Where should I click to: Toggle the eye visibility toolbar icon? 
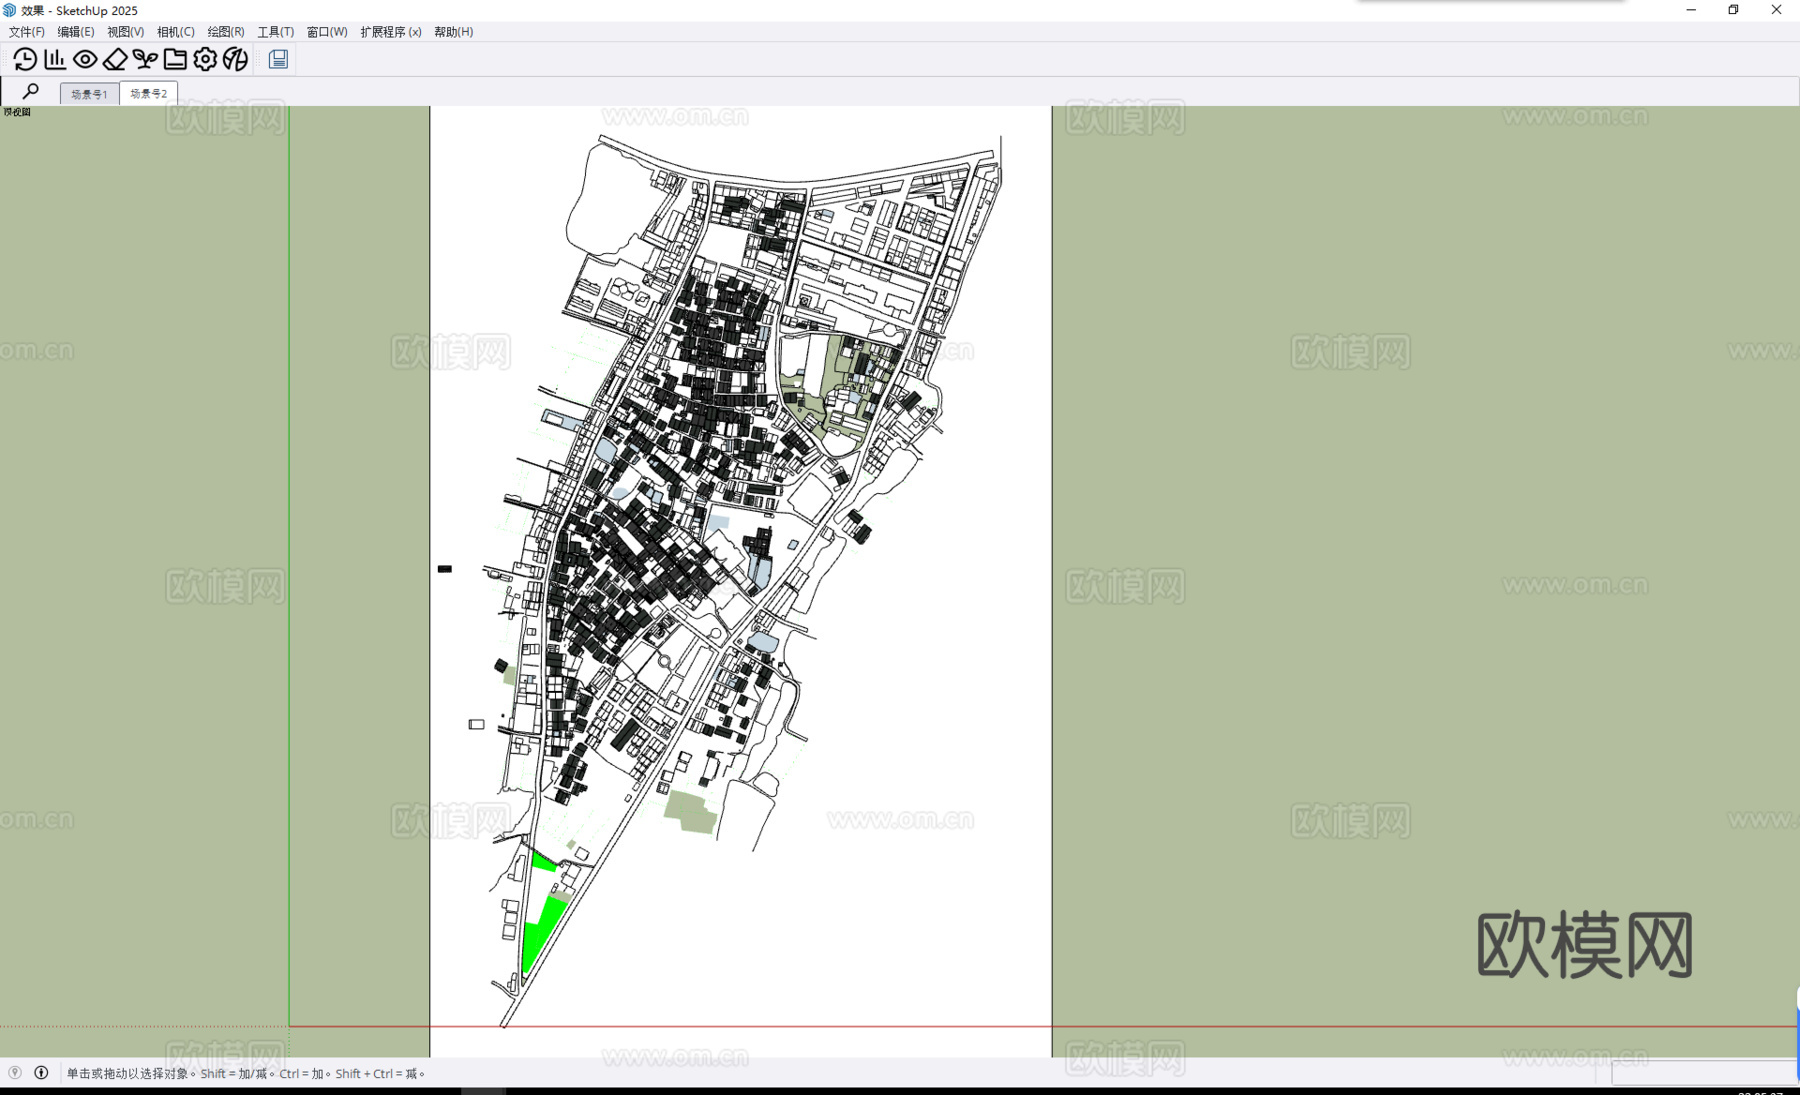tap(85, 59)
